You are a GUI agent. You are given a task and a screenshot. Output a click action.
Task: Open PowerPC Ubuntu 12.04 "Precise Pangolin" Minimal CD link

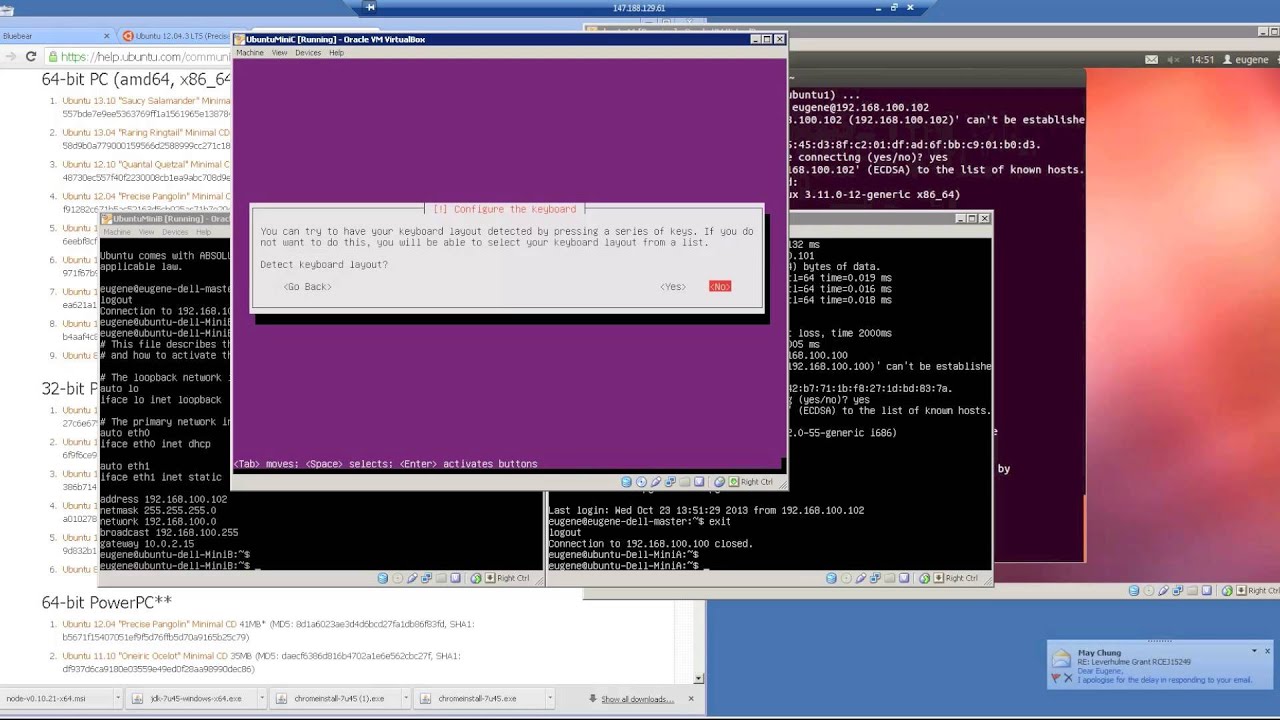coord(149,624)
